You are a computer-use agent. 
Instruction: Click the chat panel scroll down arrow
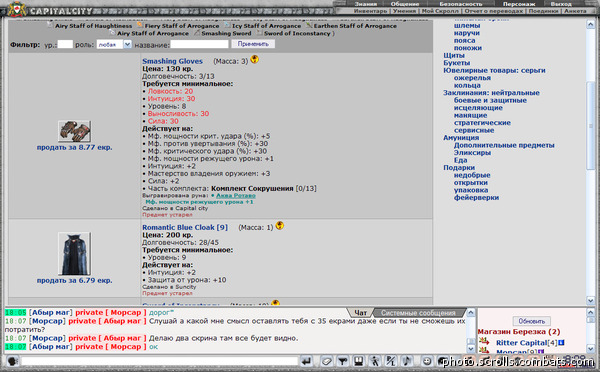471,349
